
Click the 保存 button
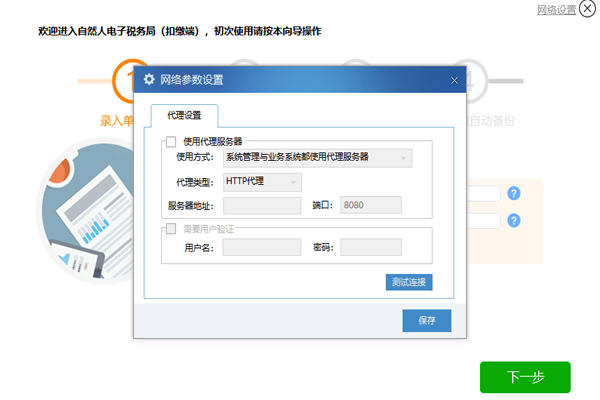[x=427, y=320]
